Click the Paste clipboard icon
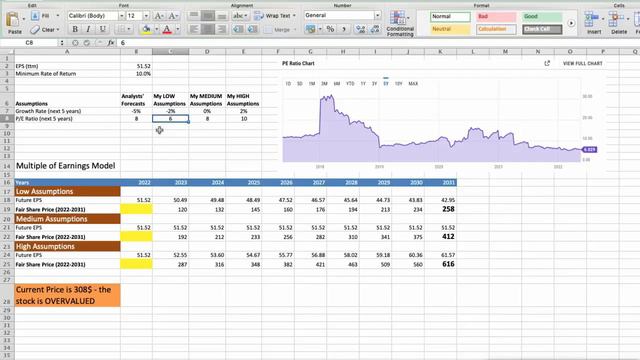 [x=13, y=19]
